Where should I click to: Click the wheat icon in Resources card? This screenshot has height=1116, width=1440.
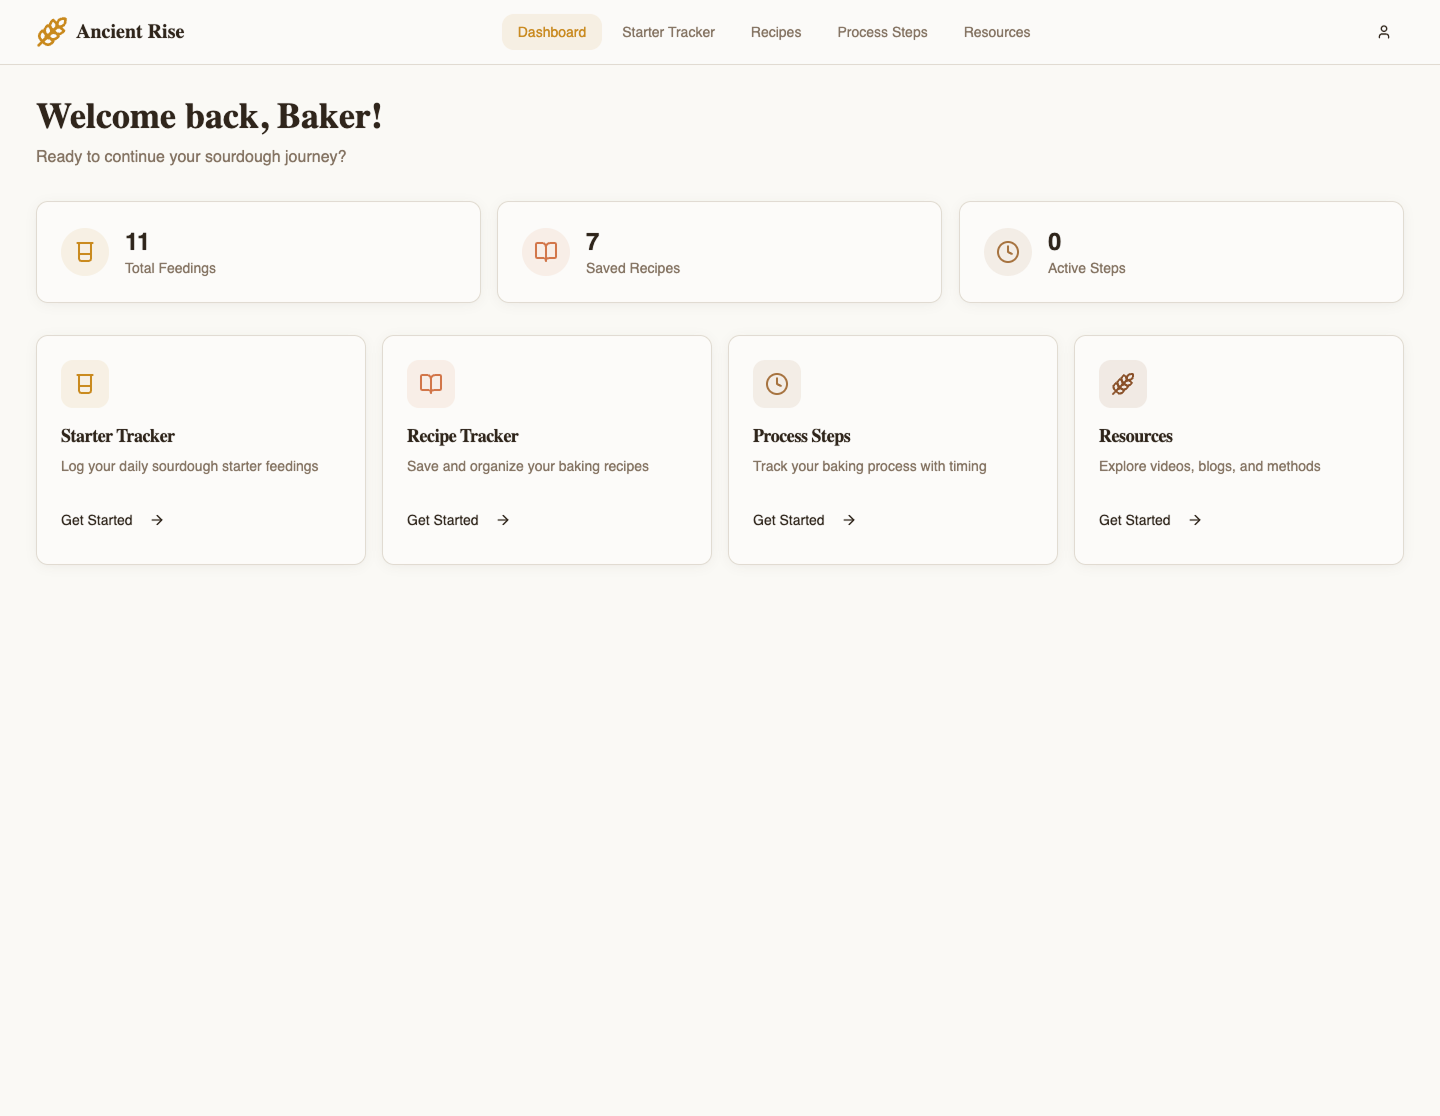(1123, 384)
